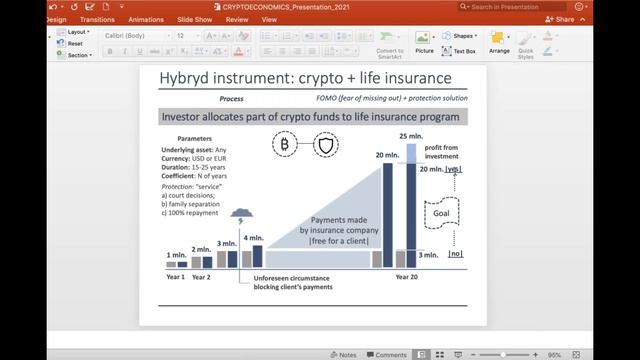Toggle Subscript formatting
This screenshot has width=640, height=360.
[x=184, y=51]
